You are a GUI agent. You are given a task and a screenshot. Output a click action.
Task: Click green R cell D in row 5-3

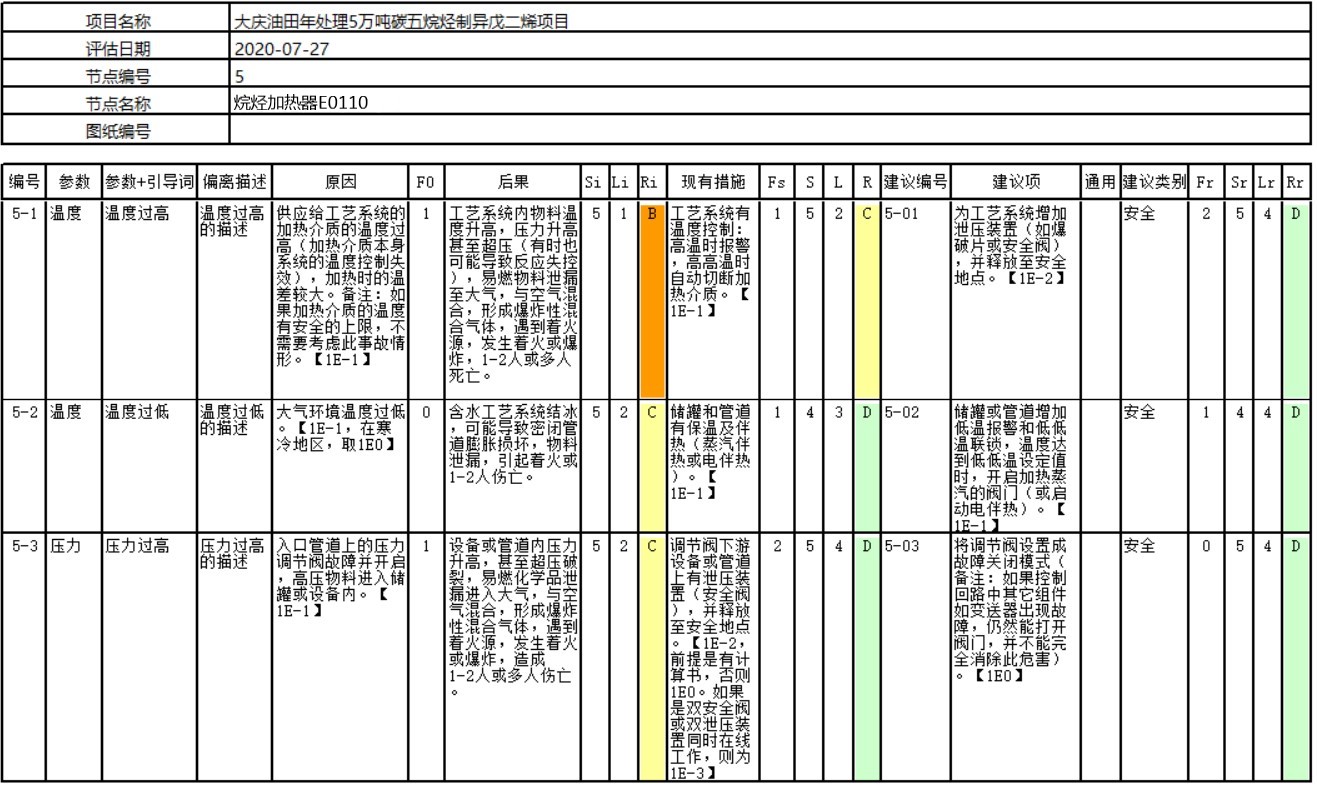point(867,659)
